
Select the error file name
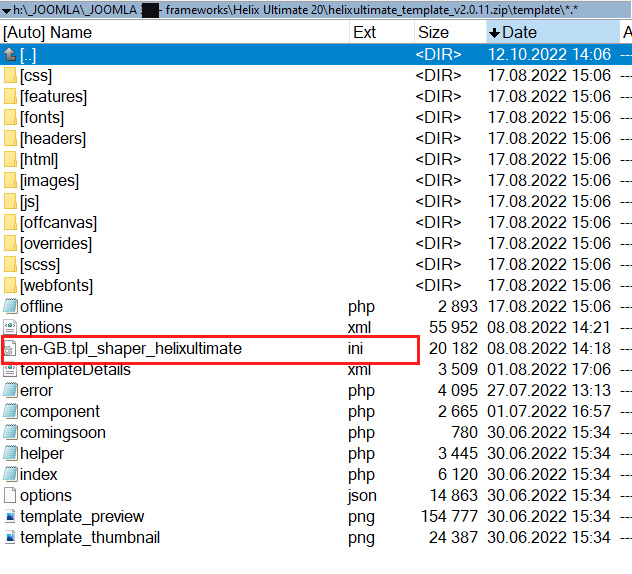pos(37,391)
